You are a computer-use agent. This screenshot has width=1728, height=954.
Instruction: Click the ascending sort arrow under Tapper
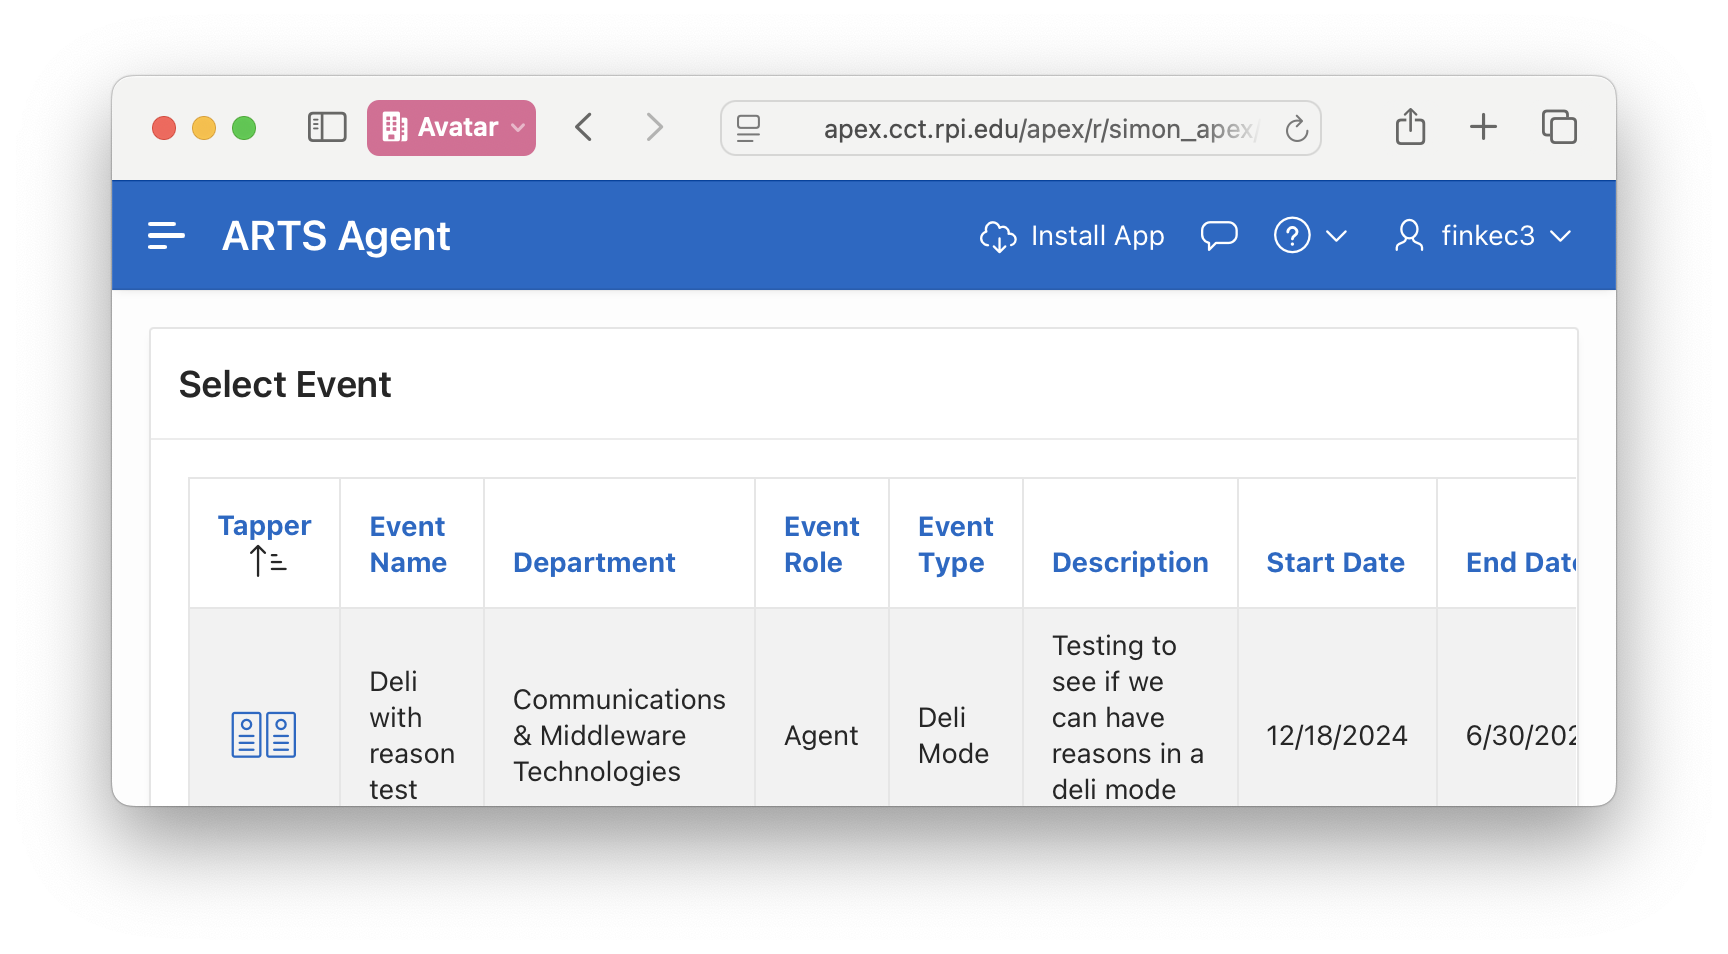click(268, 561)
